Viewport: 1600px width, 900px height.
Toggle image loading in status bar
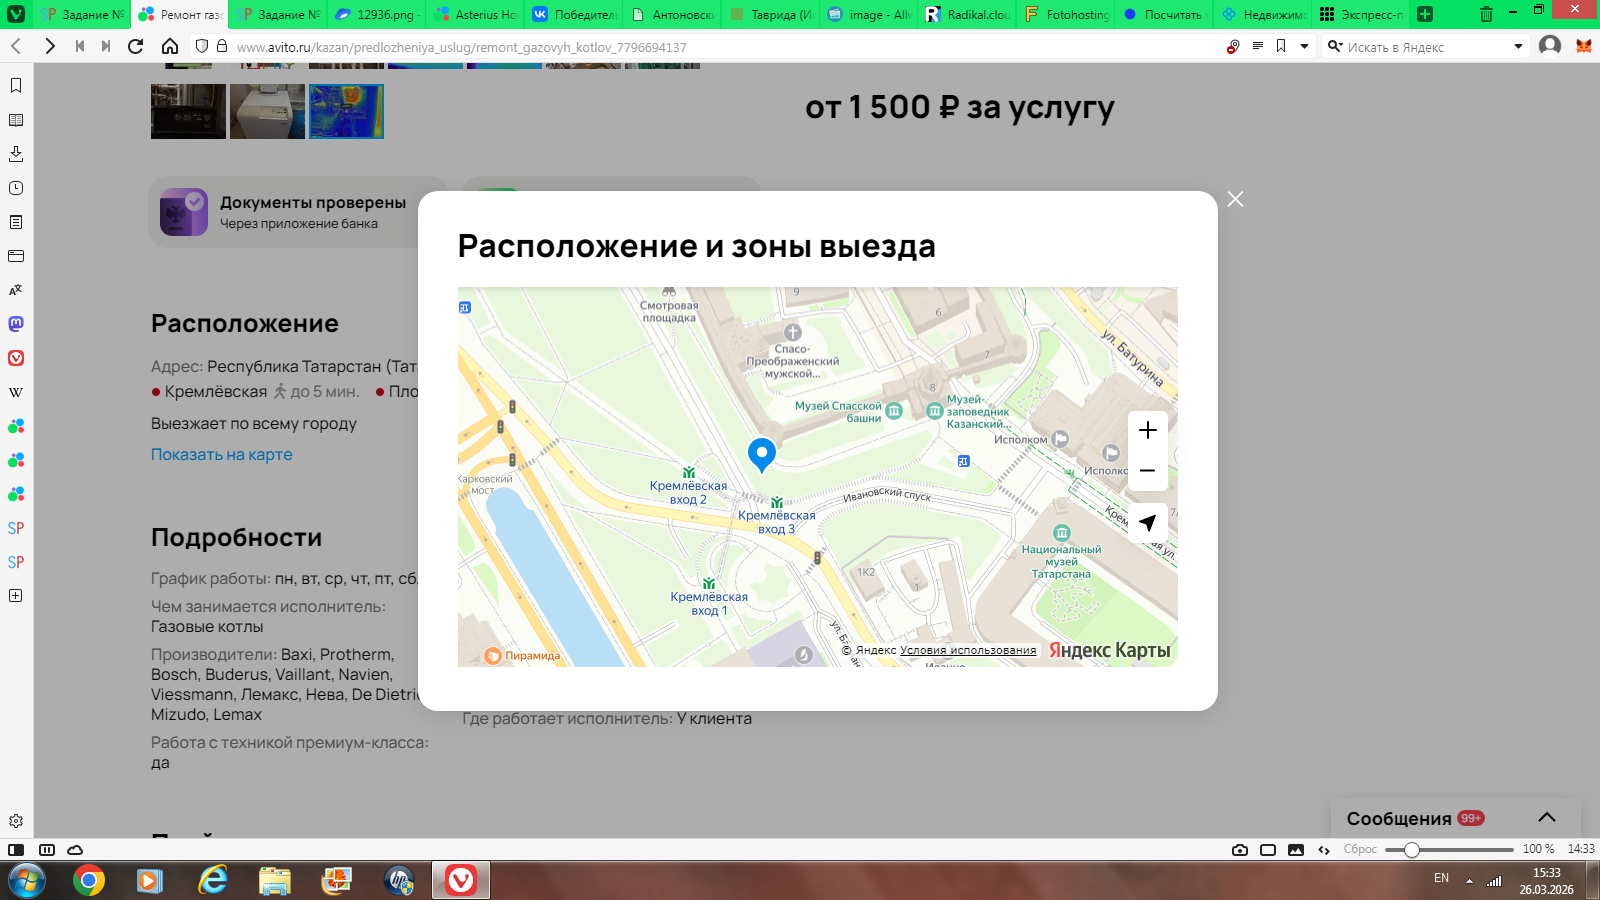tap(1296, 850)
